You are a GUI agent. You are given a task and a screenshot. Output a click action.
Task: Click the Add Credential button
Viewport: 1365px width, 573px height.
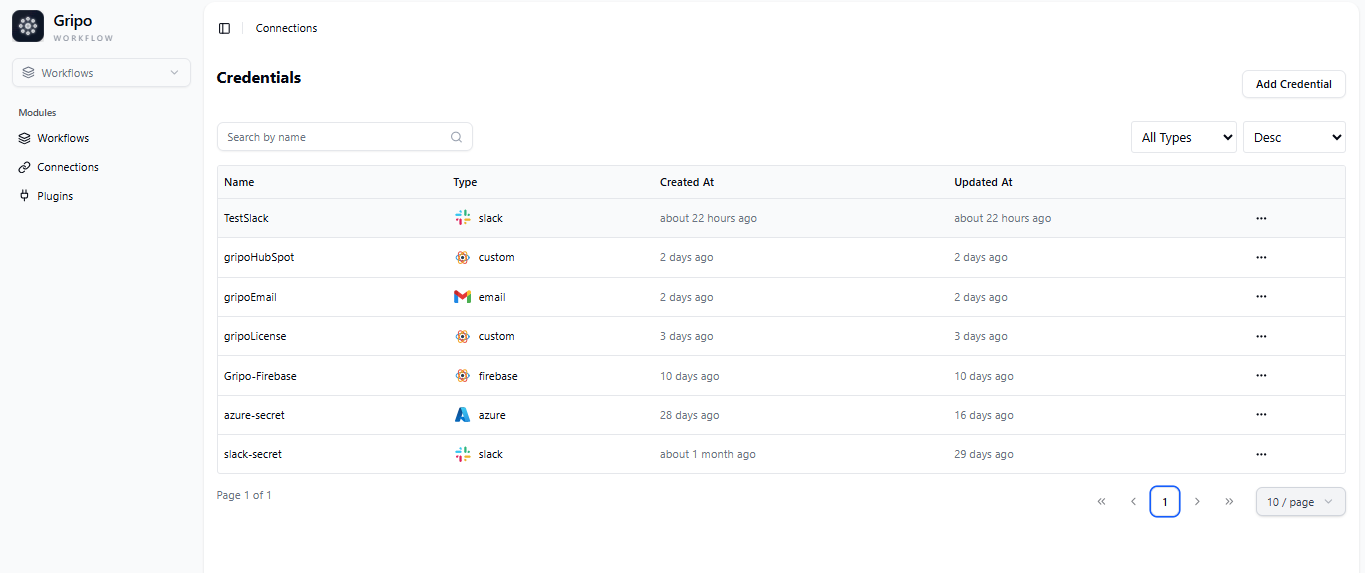coord(1293,84)
